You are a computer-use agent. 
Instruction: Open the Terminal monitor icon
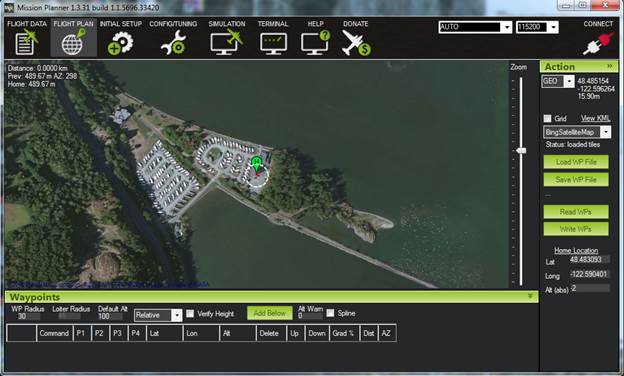pos(273,44)
